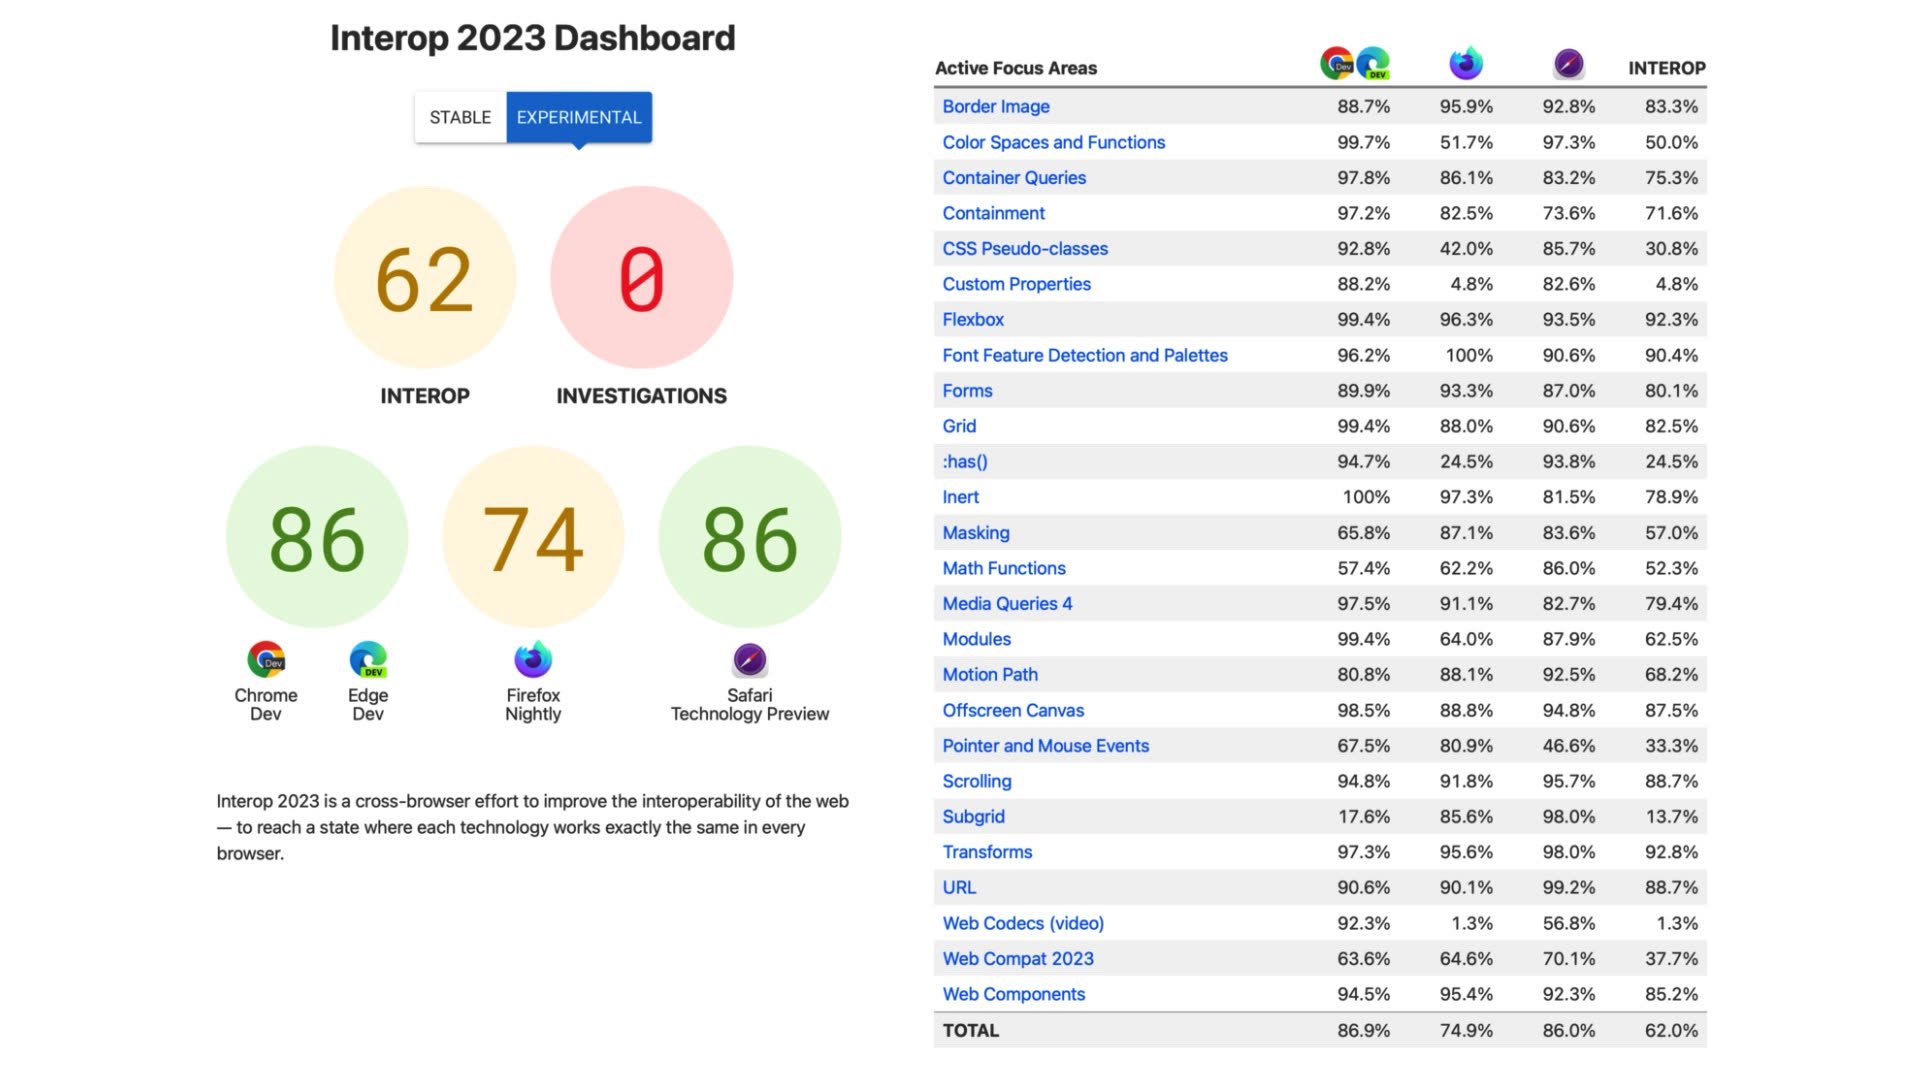Click the Firefox Nightly icon below 74

pos(533,660)
